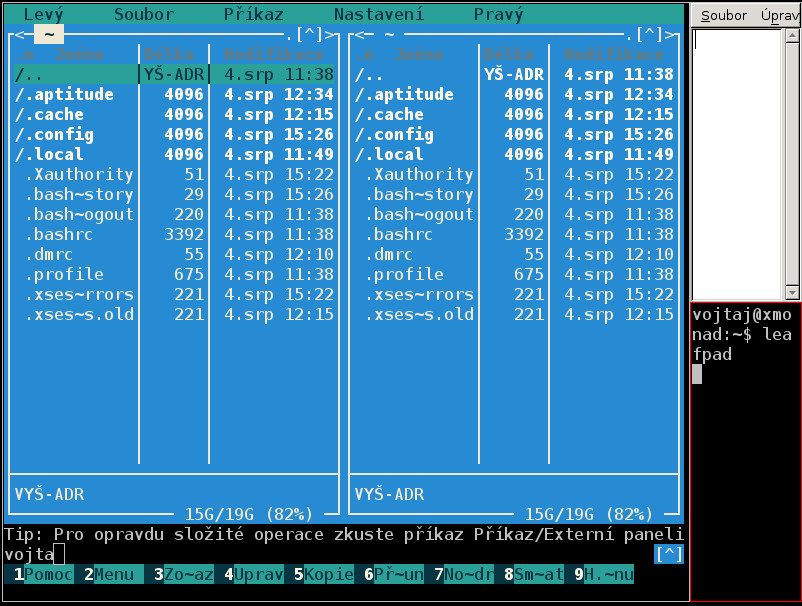Select .Xauthority file in right panel
Screen dimensions: 802x606
(515, 174)
